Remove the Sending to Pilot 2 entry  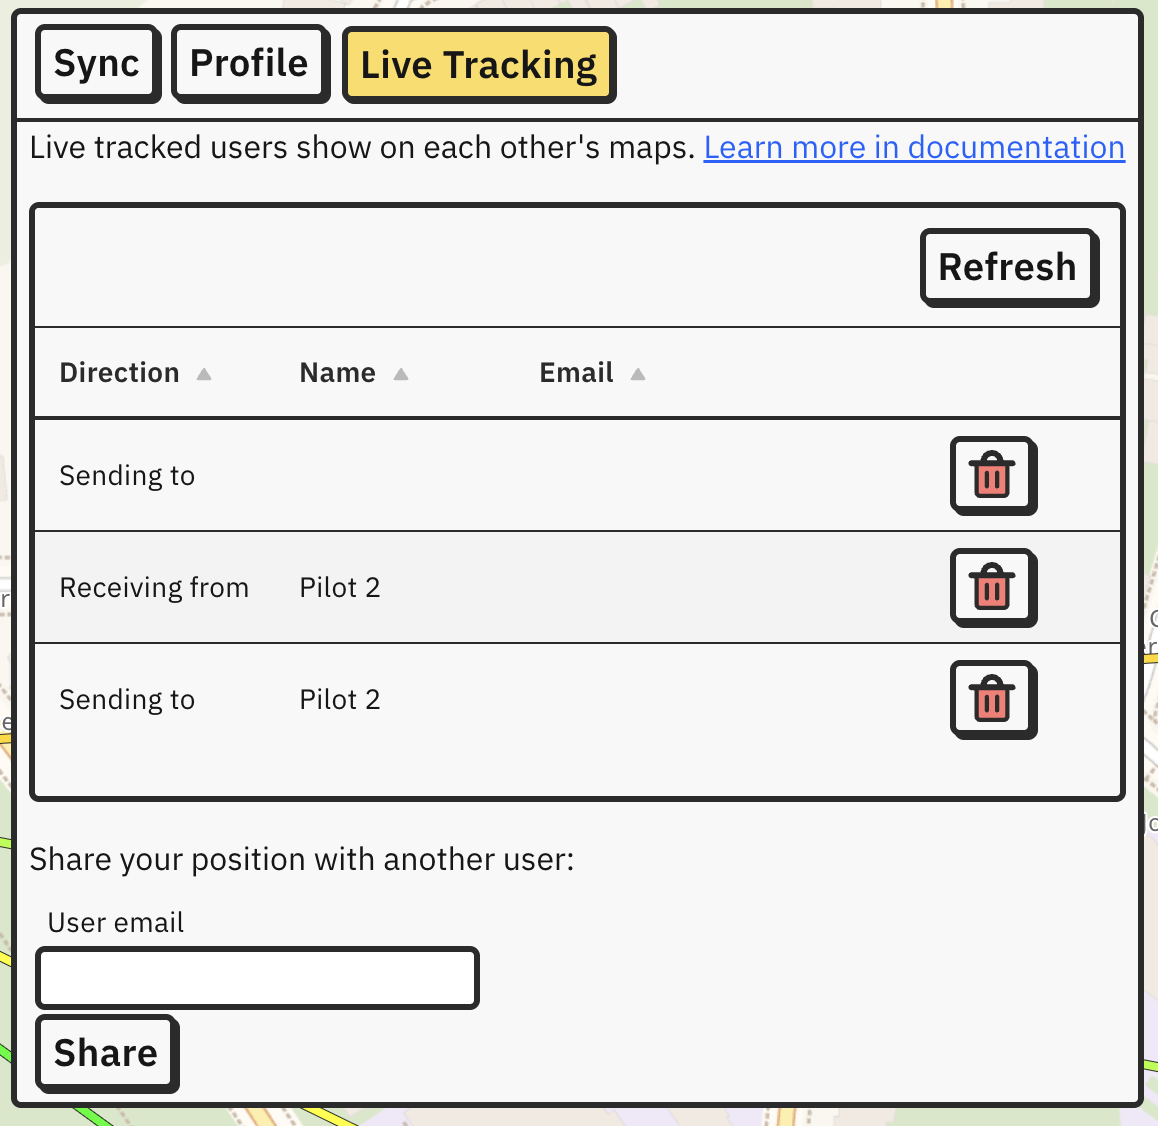(x=993, y=699)
